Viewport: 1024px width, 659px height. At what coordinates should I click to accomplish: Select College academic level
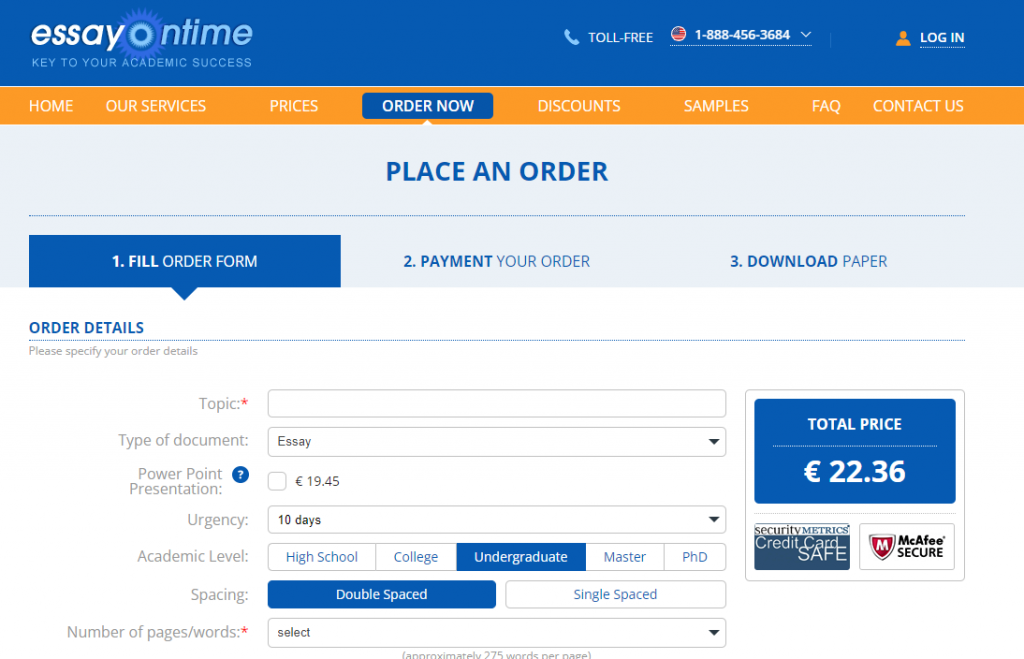pos(416,557)
